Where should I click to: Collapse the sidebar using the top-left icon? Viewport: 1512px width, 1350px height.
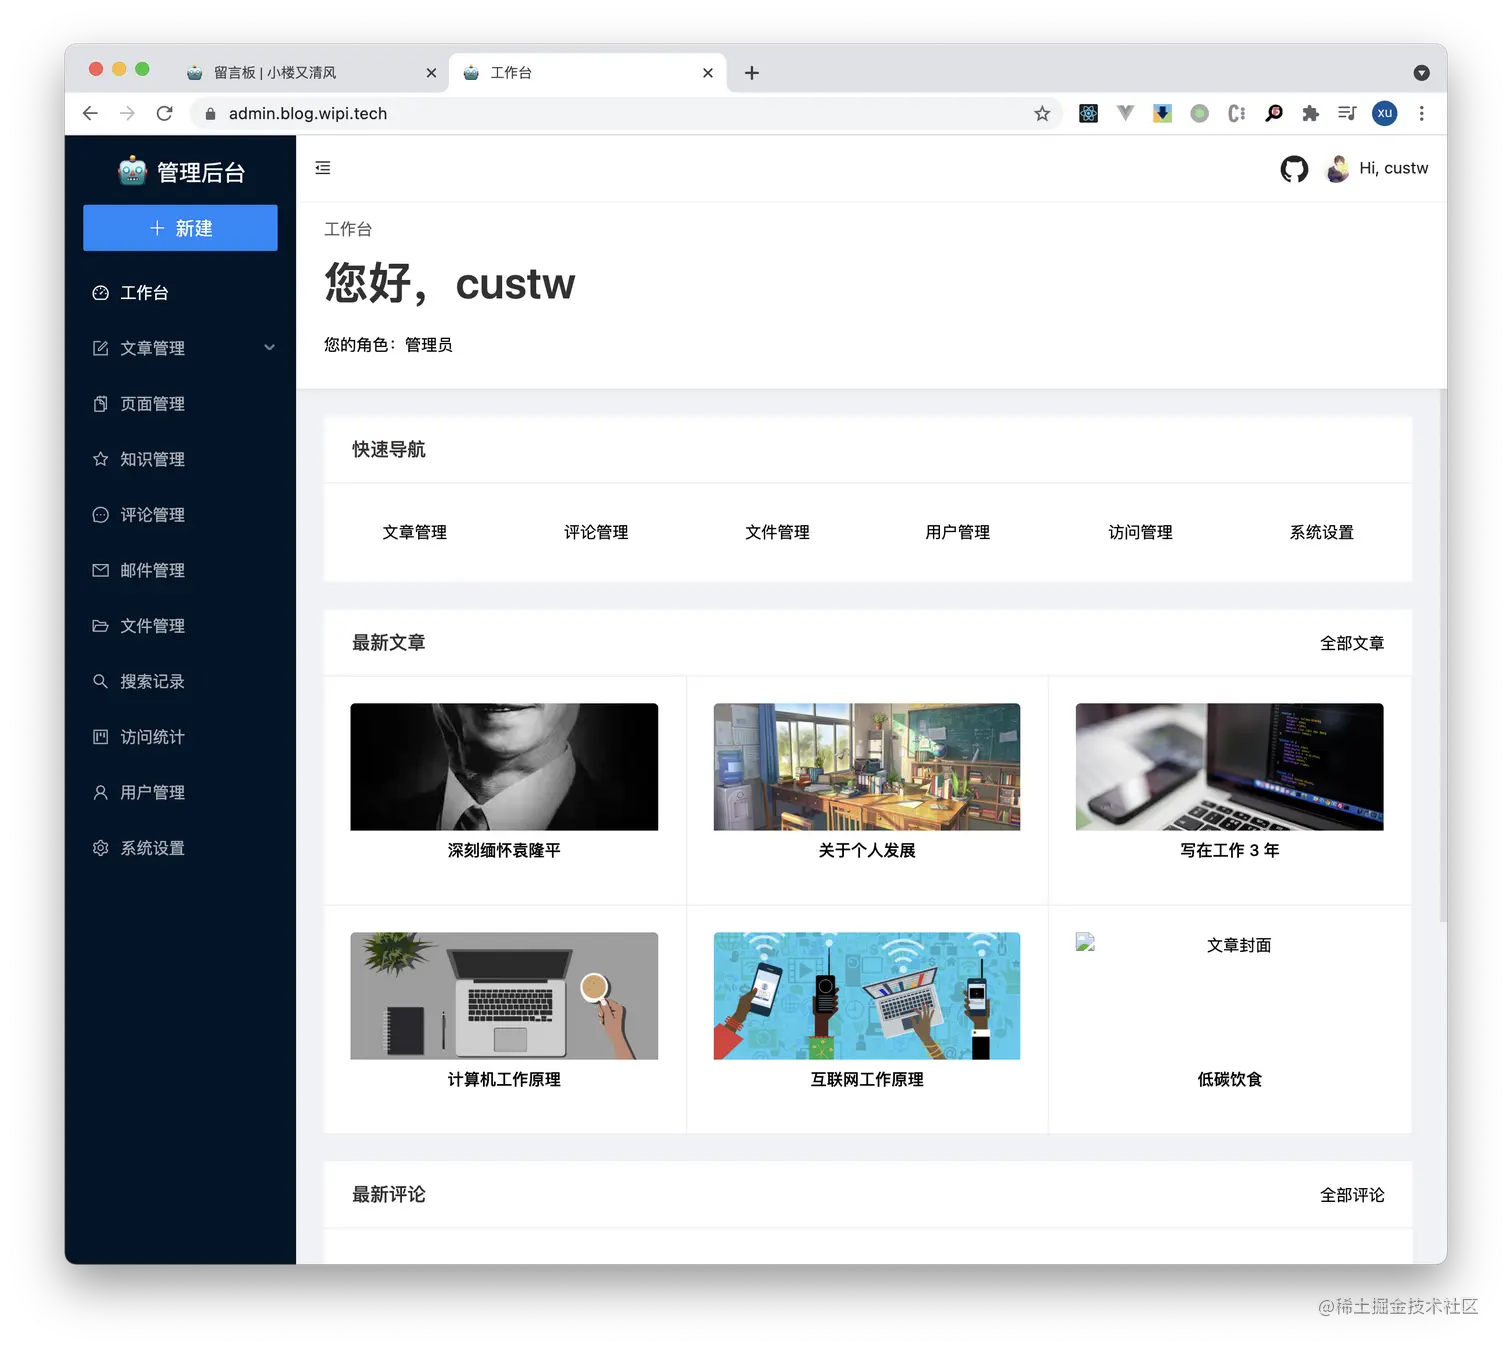coord(322,168)
